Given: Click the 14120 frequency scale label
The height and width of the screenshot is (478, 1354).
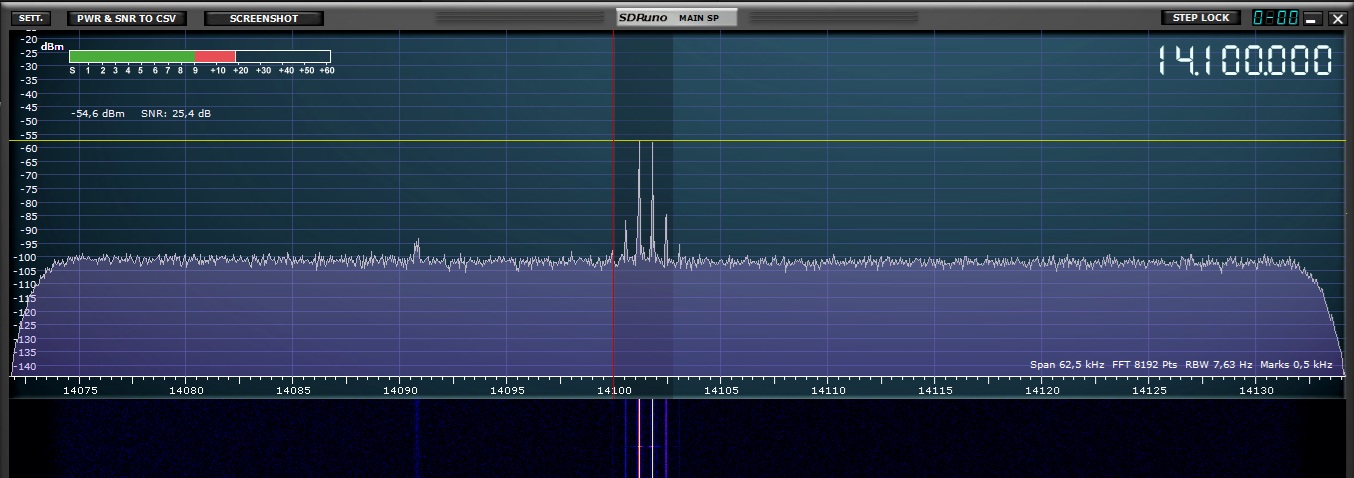Looking at the screenshot, I should (1042, 390).
